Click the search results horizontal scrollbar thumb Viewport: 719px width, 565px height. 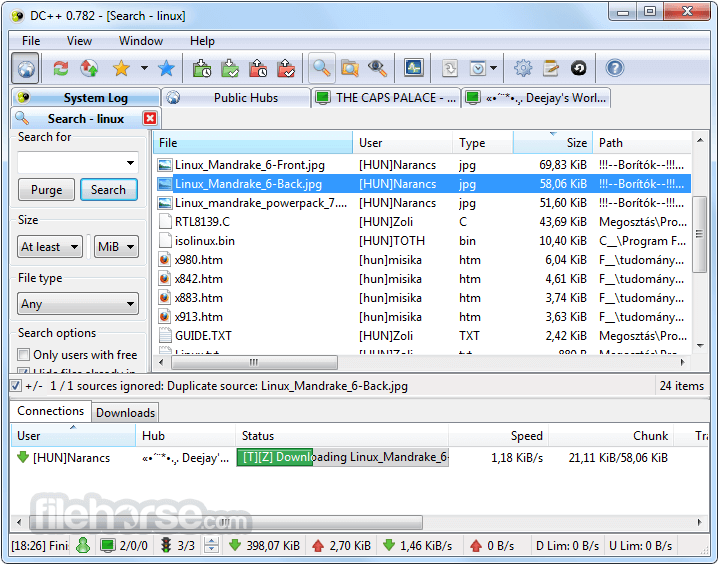pos(254,362)
